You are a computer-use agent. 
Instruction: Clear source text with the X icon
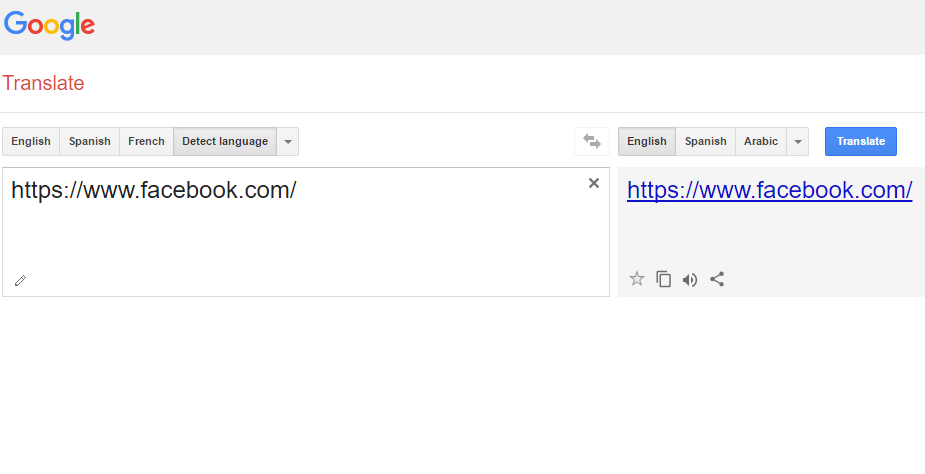pyautogui.click(x=594, y=183)
